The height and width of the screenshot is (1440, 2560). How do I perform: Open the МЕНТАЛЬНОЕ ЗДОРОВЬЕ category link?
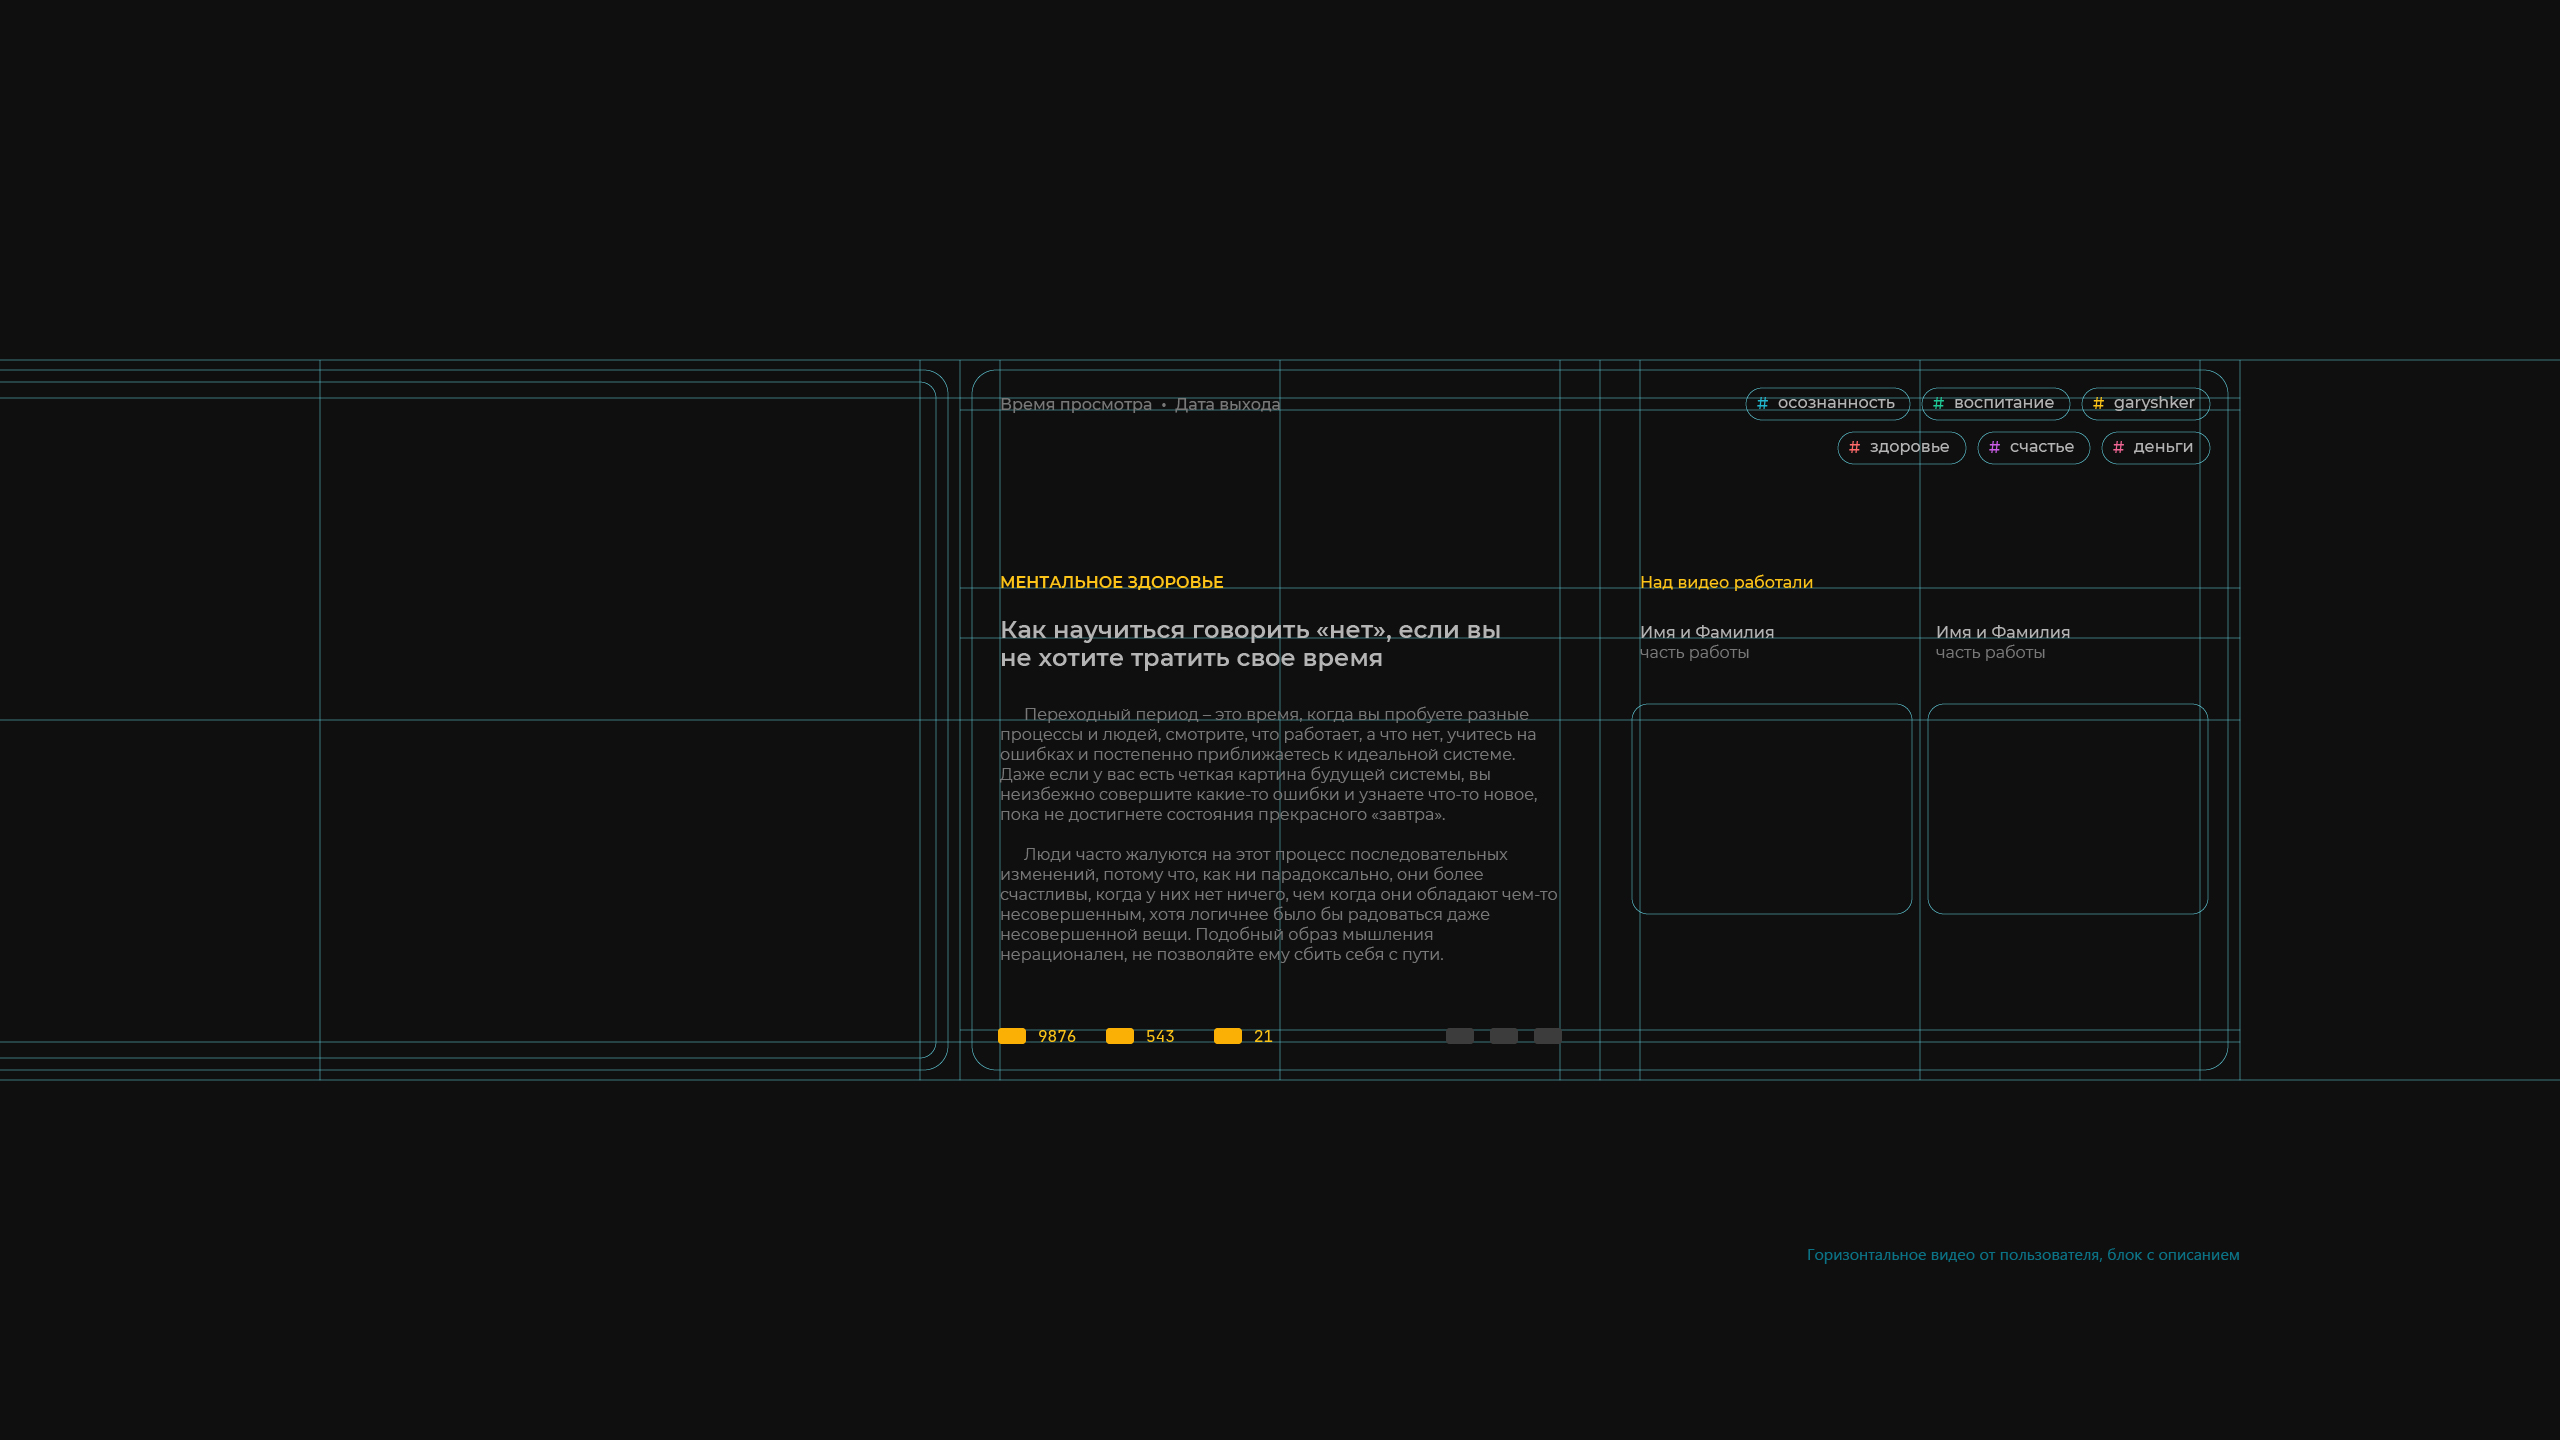coord(1111,582)
